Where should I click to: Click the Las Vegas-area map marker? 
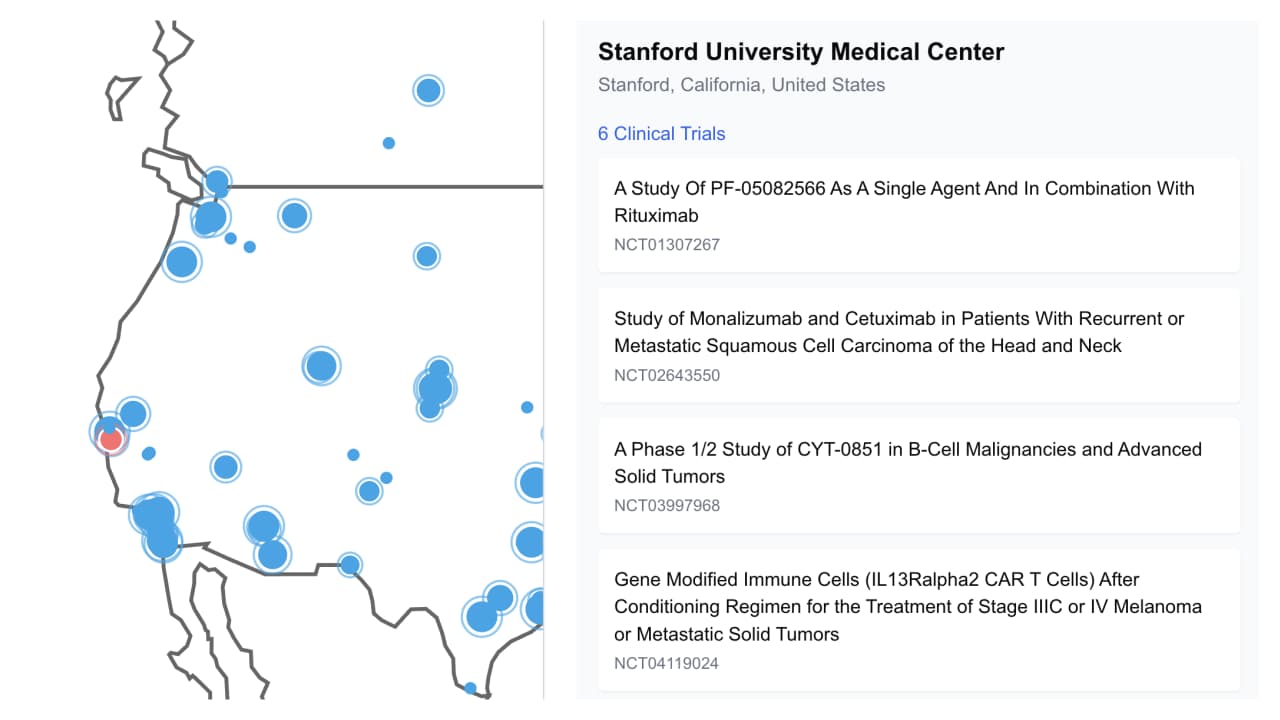coord(226,466)
